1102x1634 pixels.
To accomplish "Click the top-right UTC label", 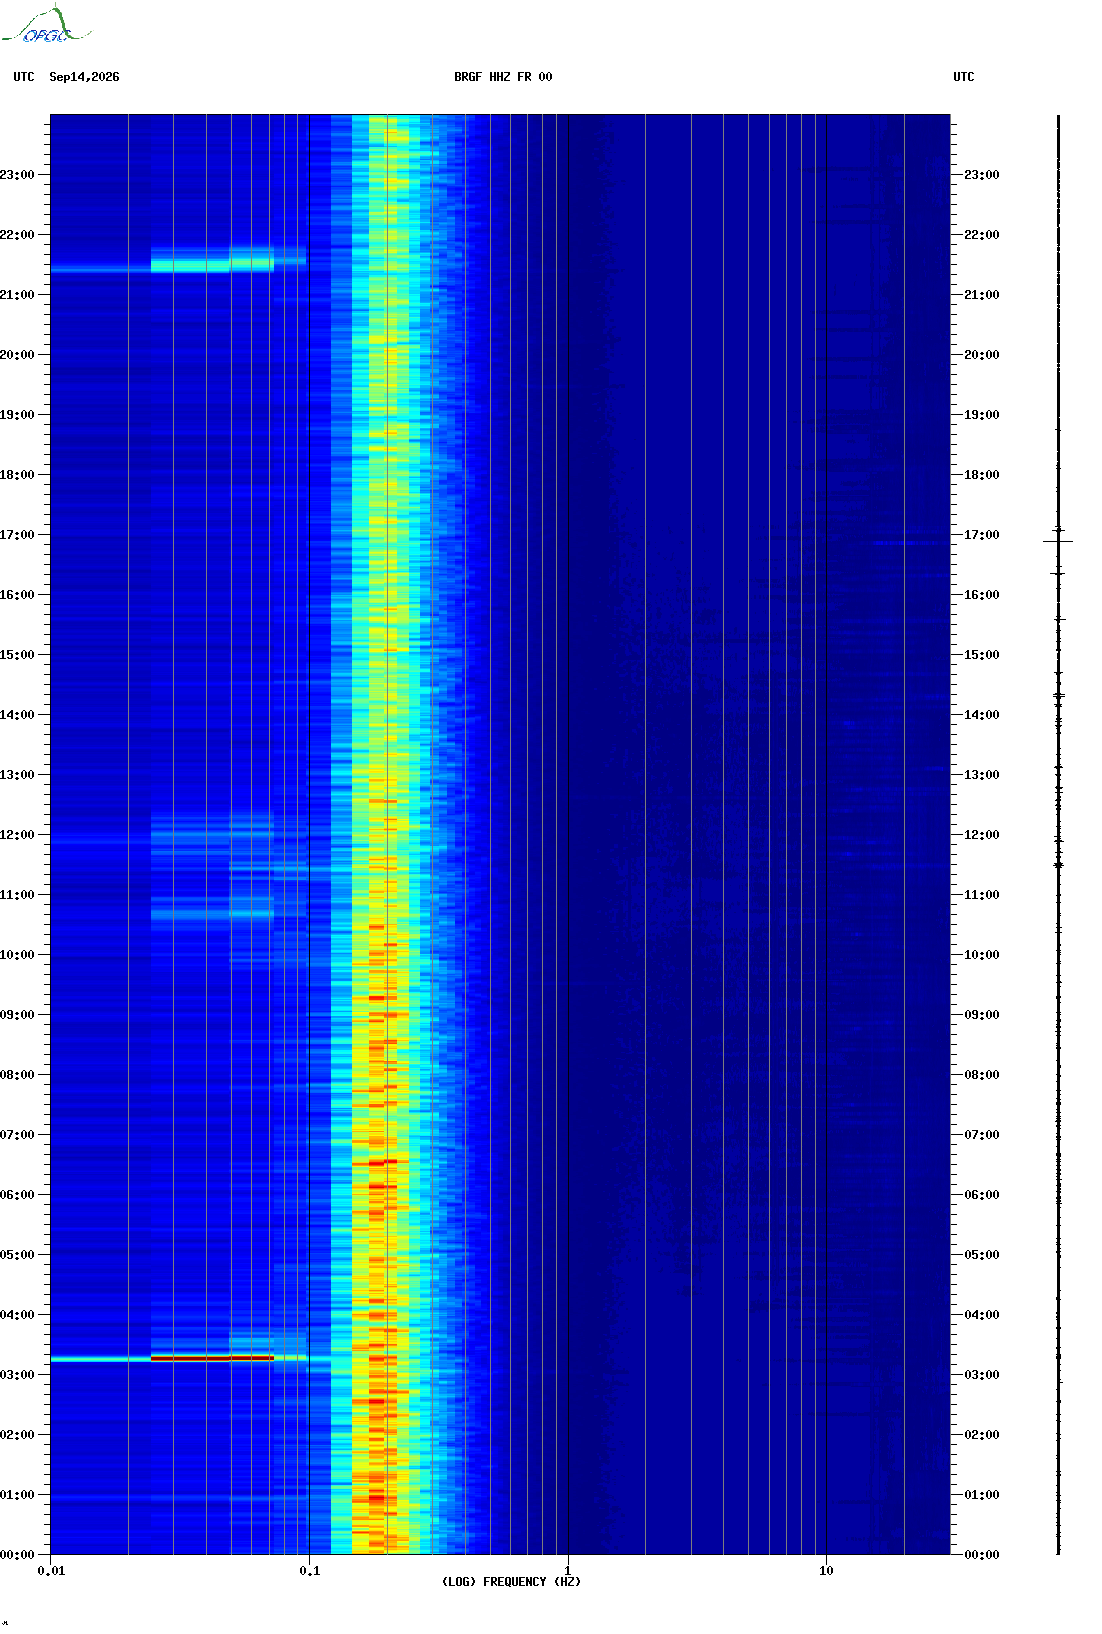I will click(964, 77).
